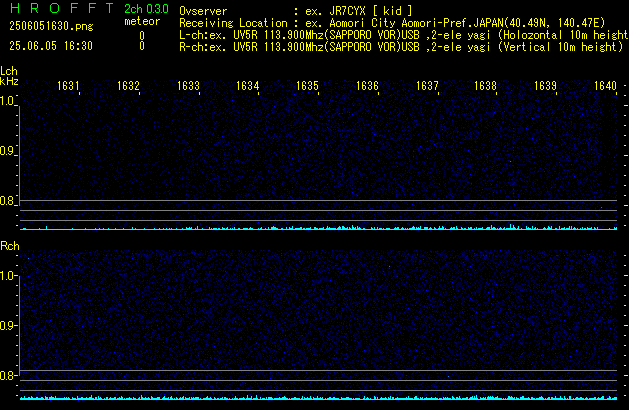Select the Rch 1.0 kHz axis label
629x410 pixels.
(7, 276)
